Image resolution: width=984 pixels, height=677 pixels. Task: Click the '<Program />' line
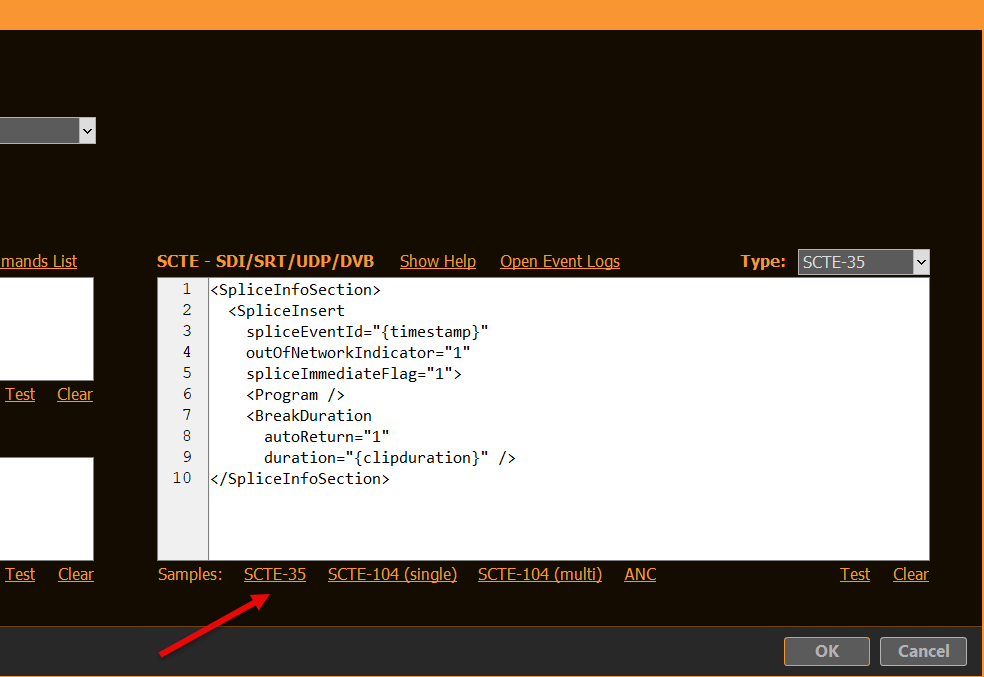(x=295, y=395)
